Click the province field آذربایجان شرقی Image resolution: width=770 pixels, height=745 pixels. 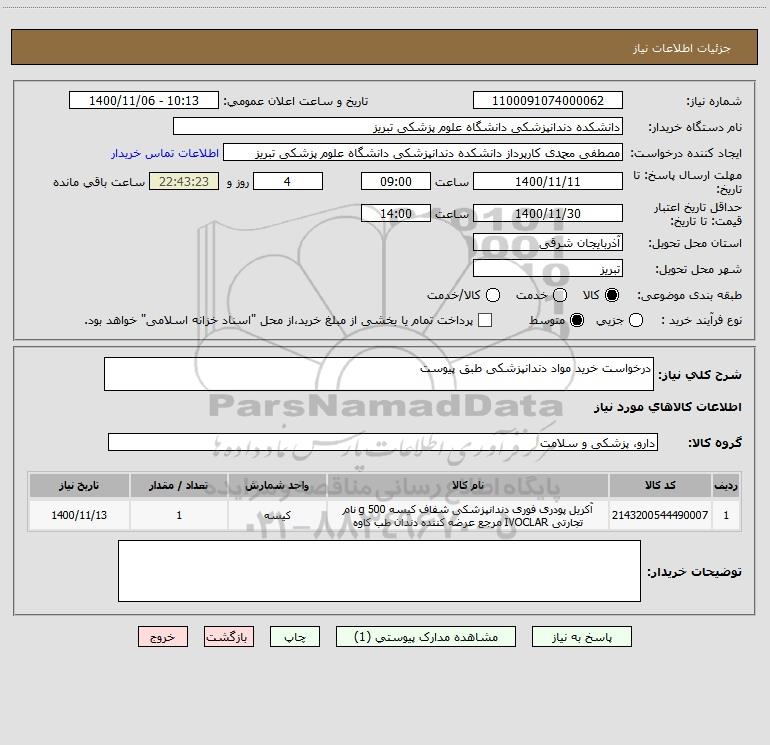click(548, 242)
